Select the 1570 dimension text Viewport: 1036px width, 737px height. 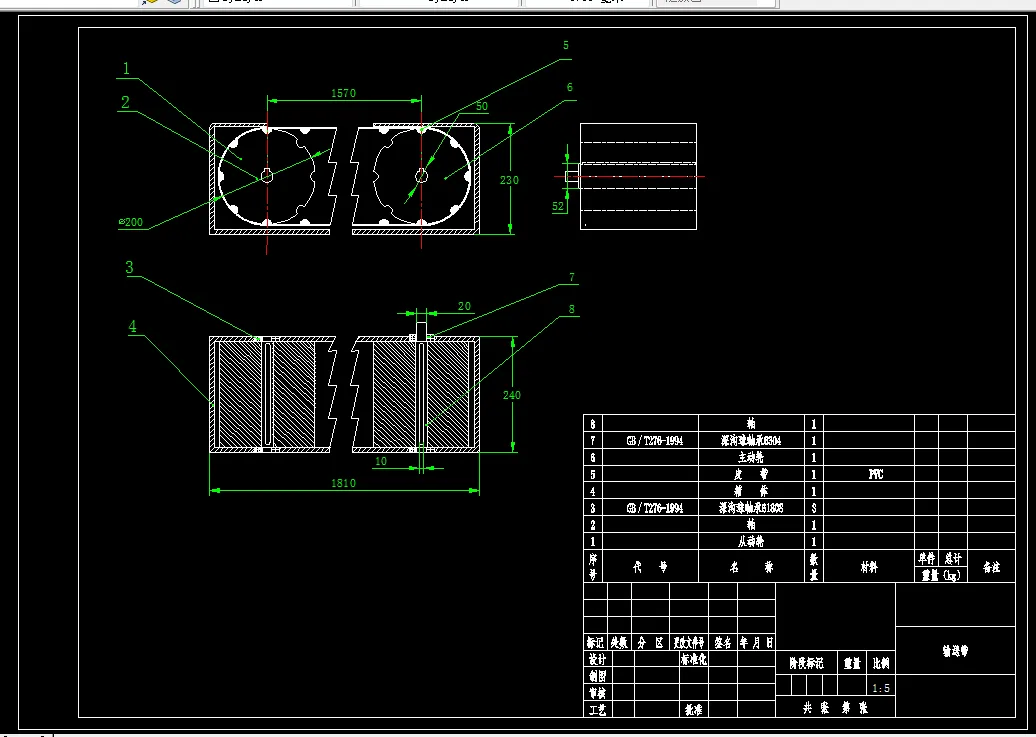coord(344,93)
